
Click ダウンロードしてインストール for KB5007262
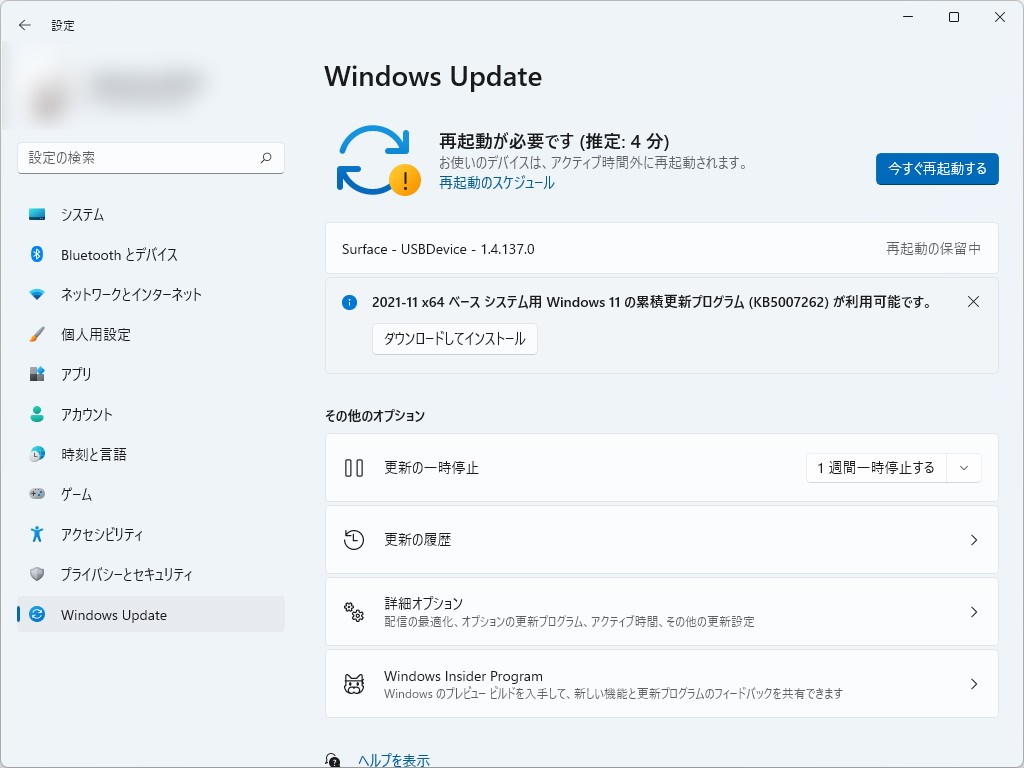pyautogui.click(x=454, y=339)
